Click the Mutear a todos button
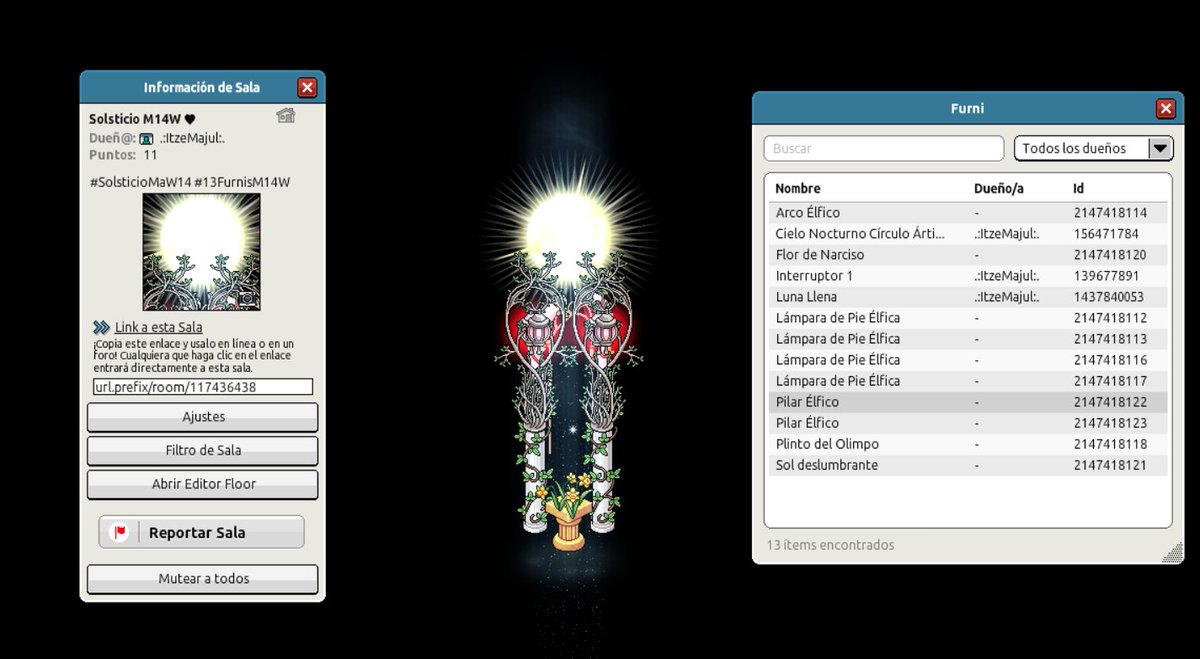The height and width of the screenshot is (659, 1200). pos(203,578)
